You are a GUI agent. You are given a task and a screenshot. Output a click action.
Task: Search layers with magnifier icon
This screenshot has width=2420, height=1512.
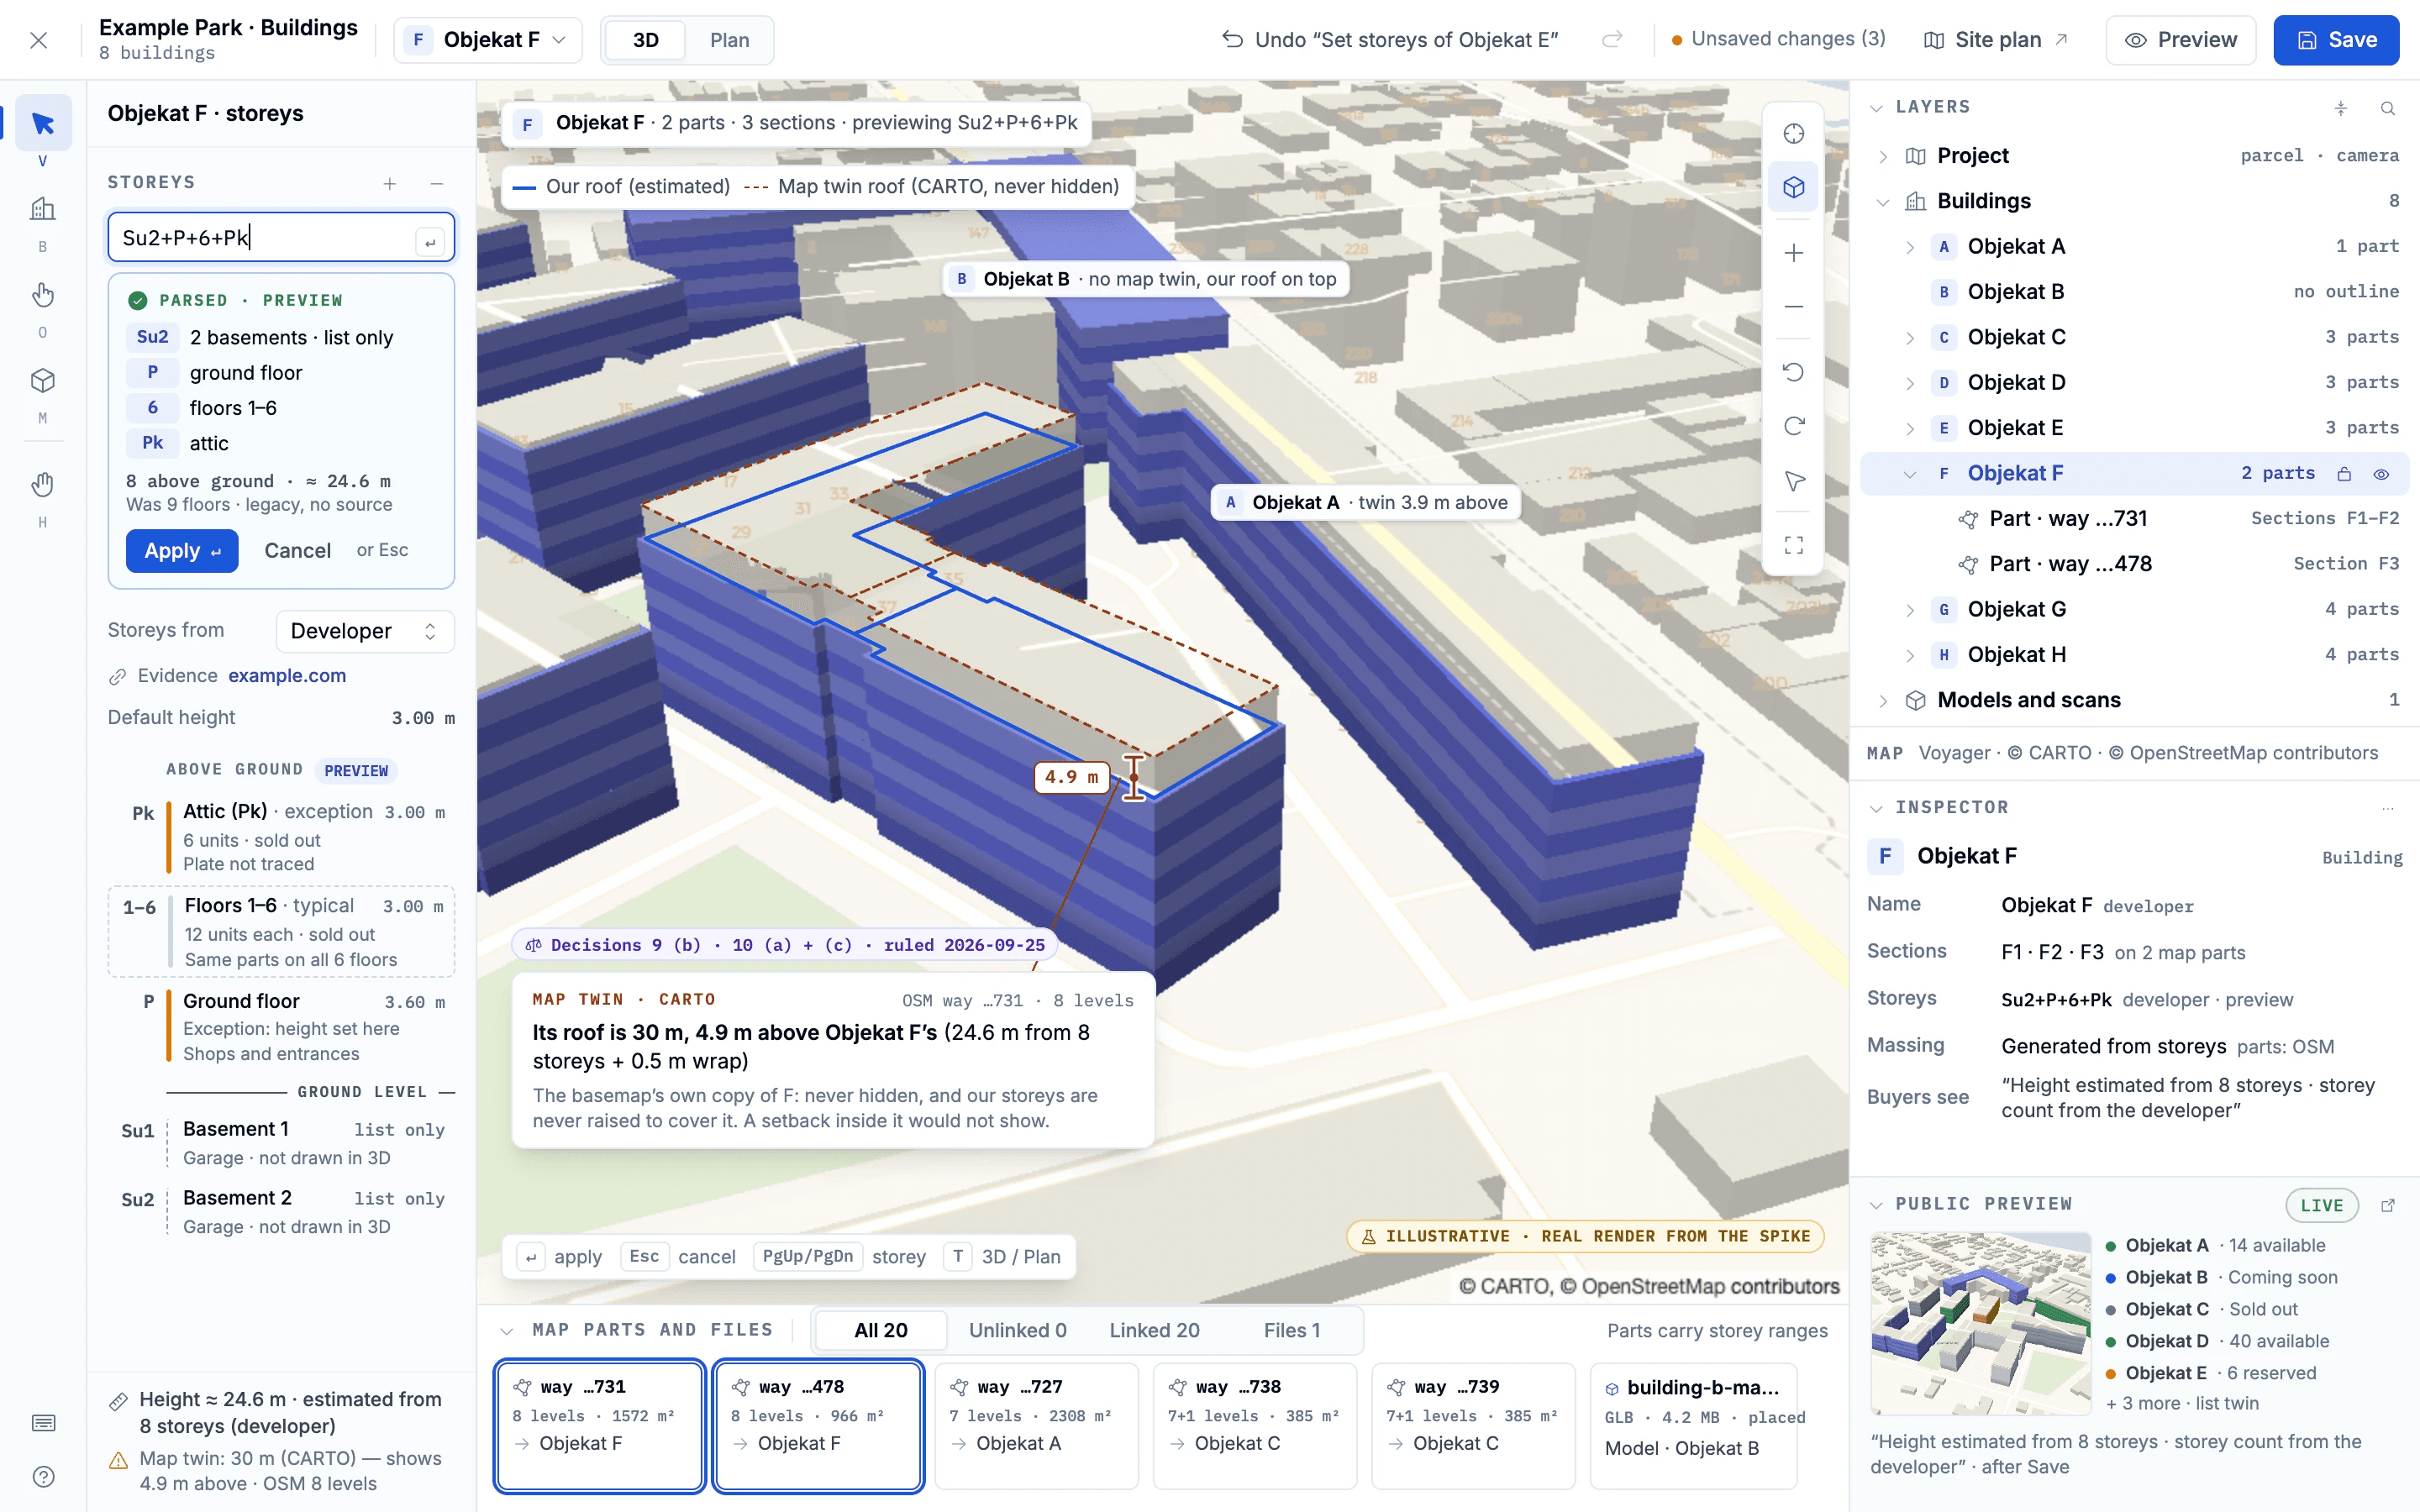(x=2388, y=108)
